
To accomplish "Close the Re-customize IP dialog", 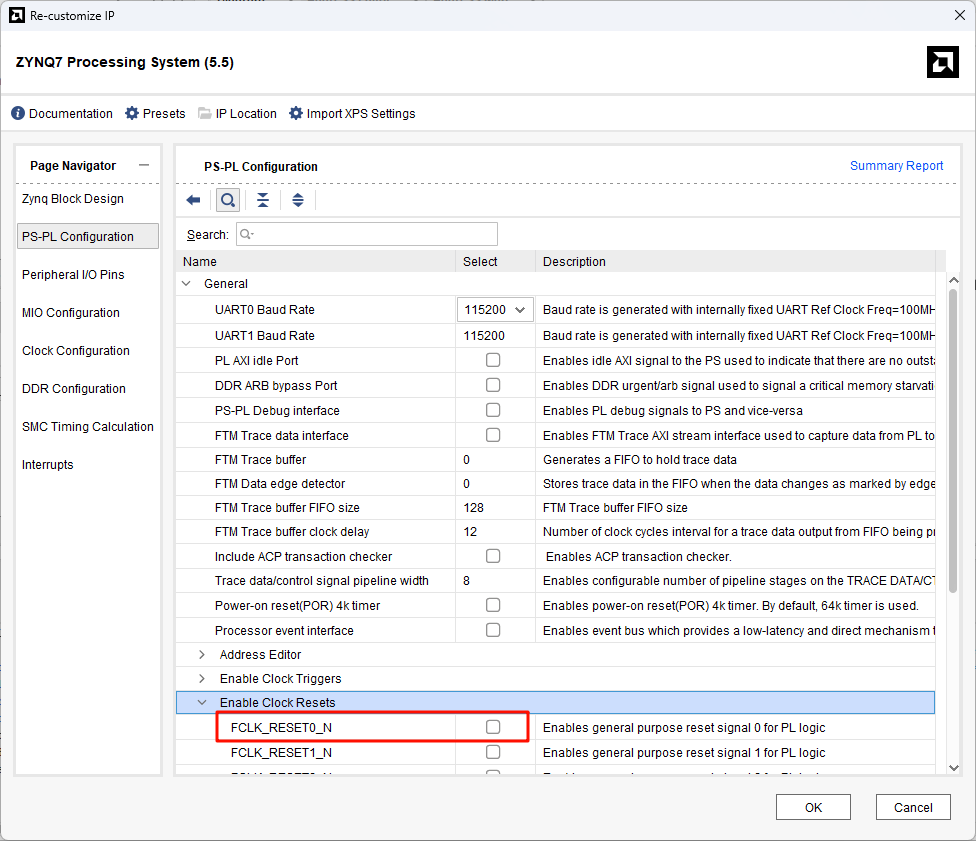I will [960, 16].
